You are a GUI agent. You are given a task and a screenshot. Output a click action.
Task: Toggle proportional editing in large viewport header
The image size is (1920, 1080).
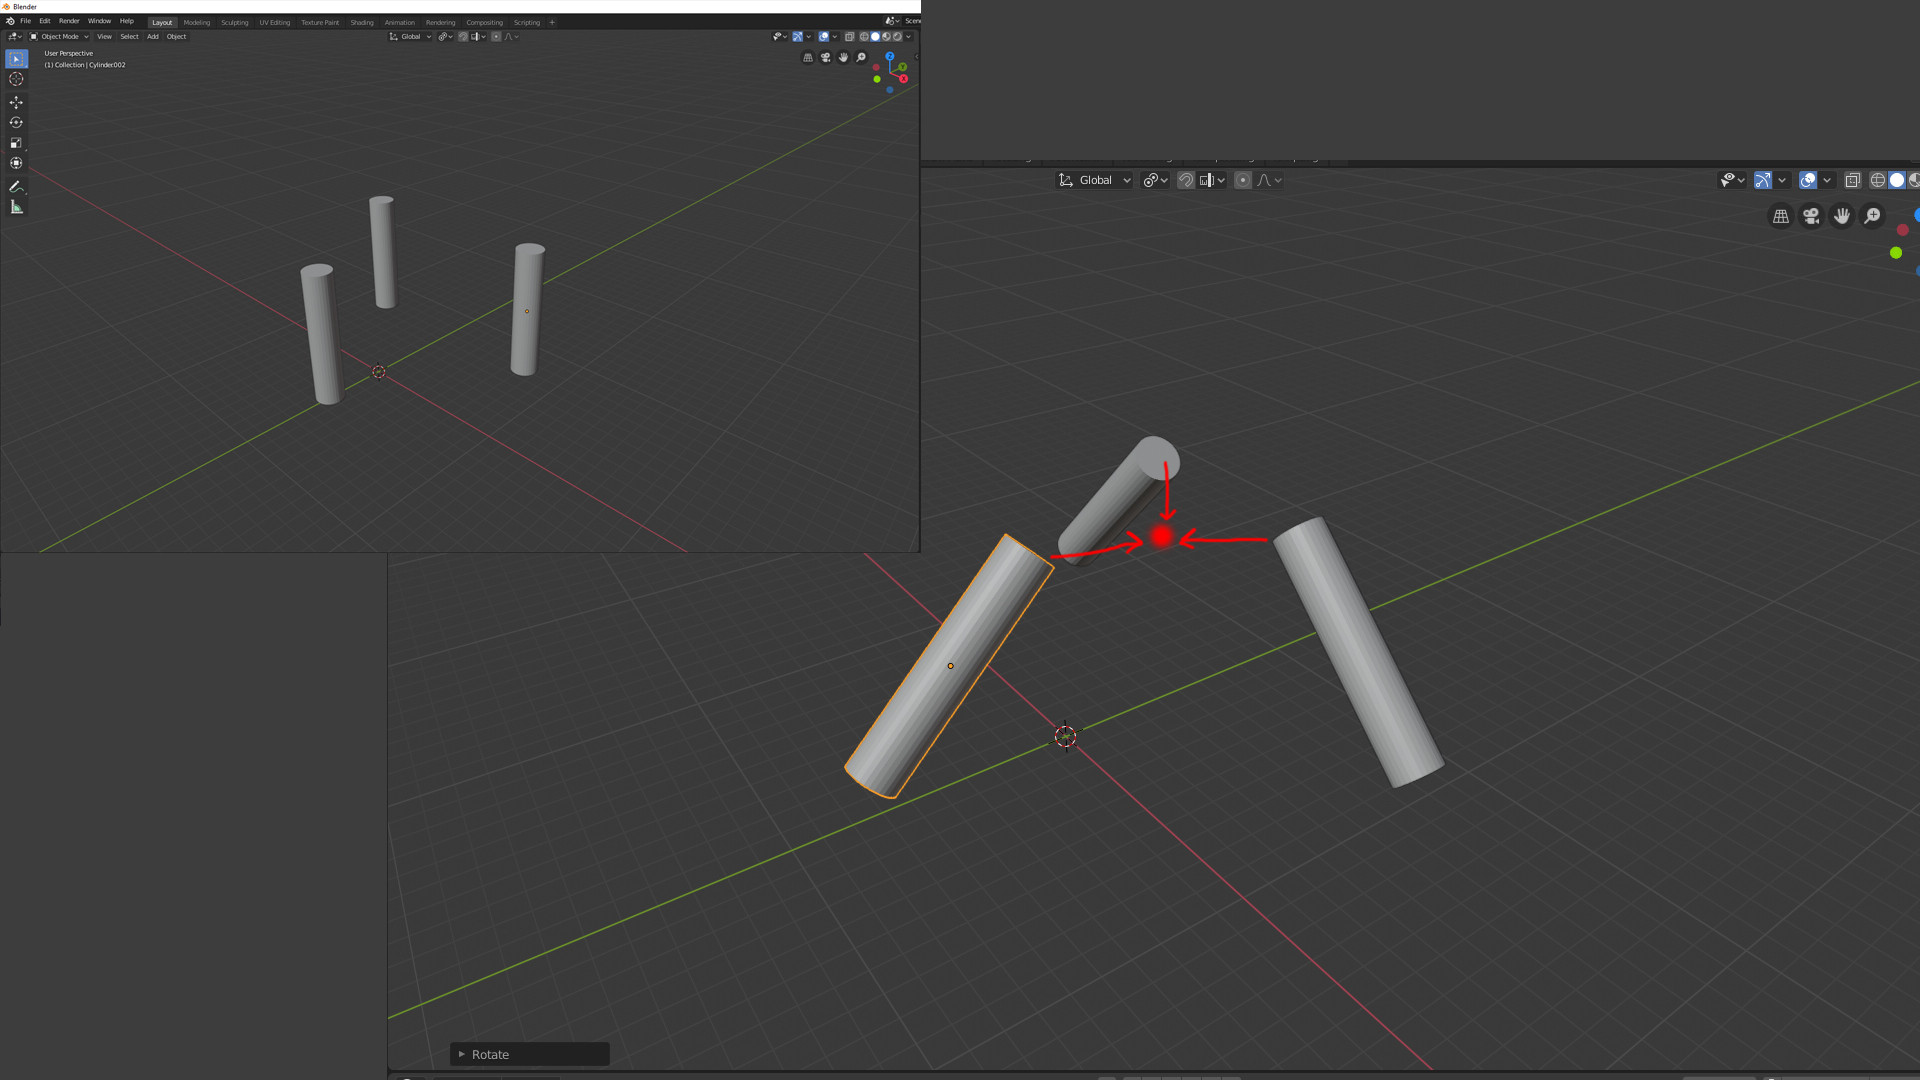[1243, 180]
